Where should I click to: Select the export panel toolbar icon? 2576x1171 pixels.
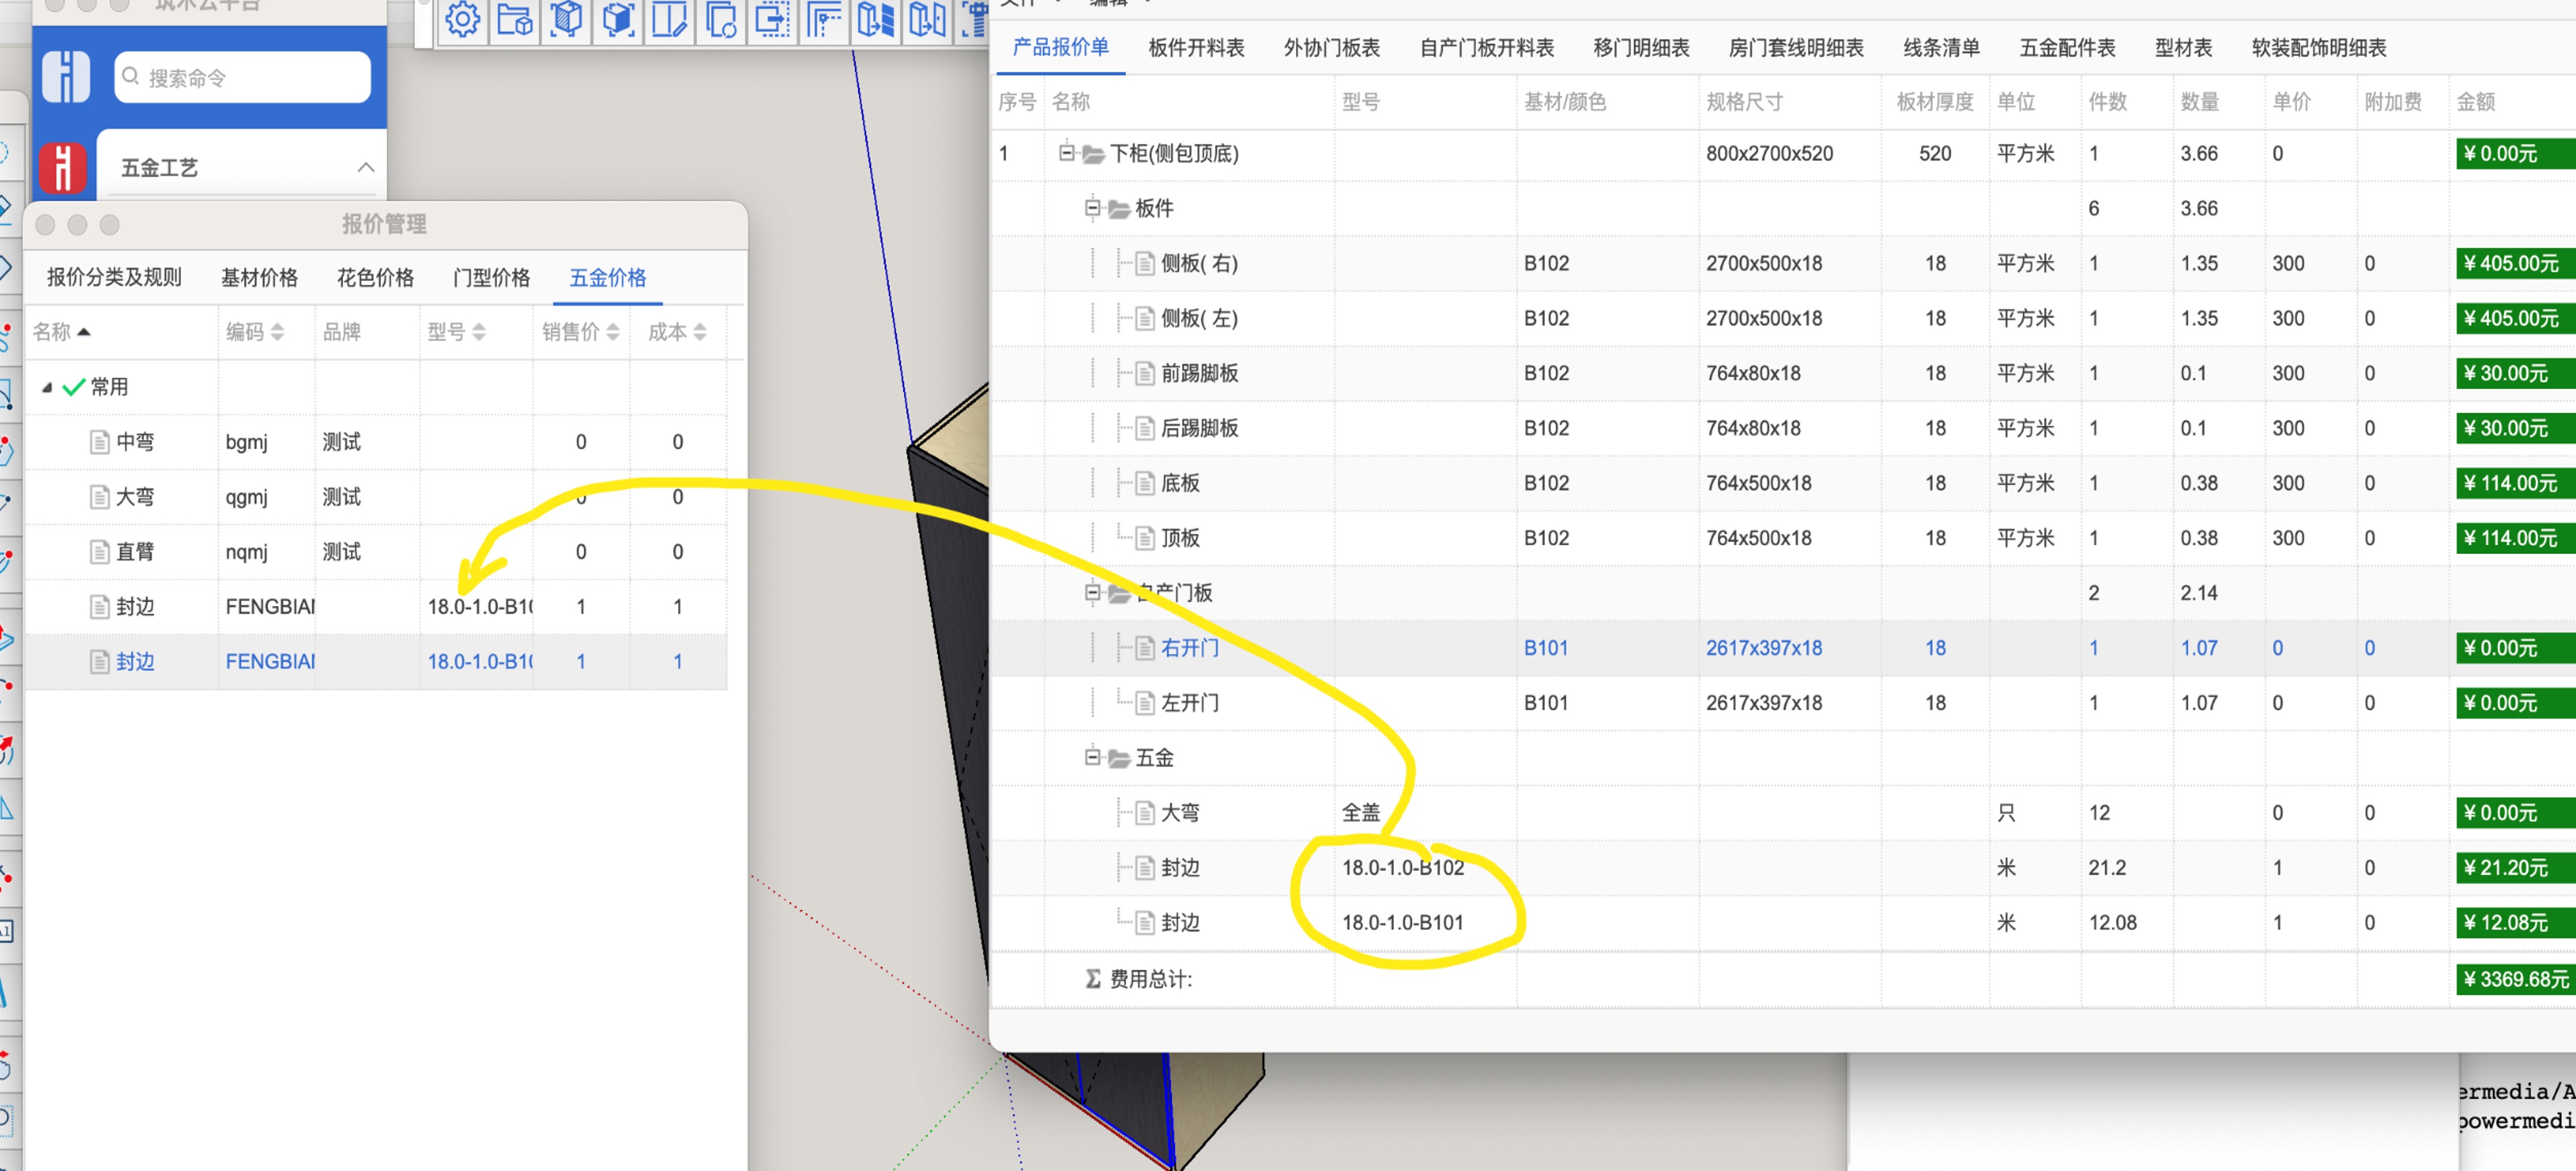(x=774, y=20)
